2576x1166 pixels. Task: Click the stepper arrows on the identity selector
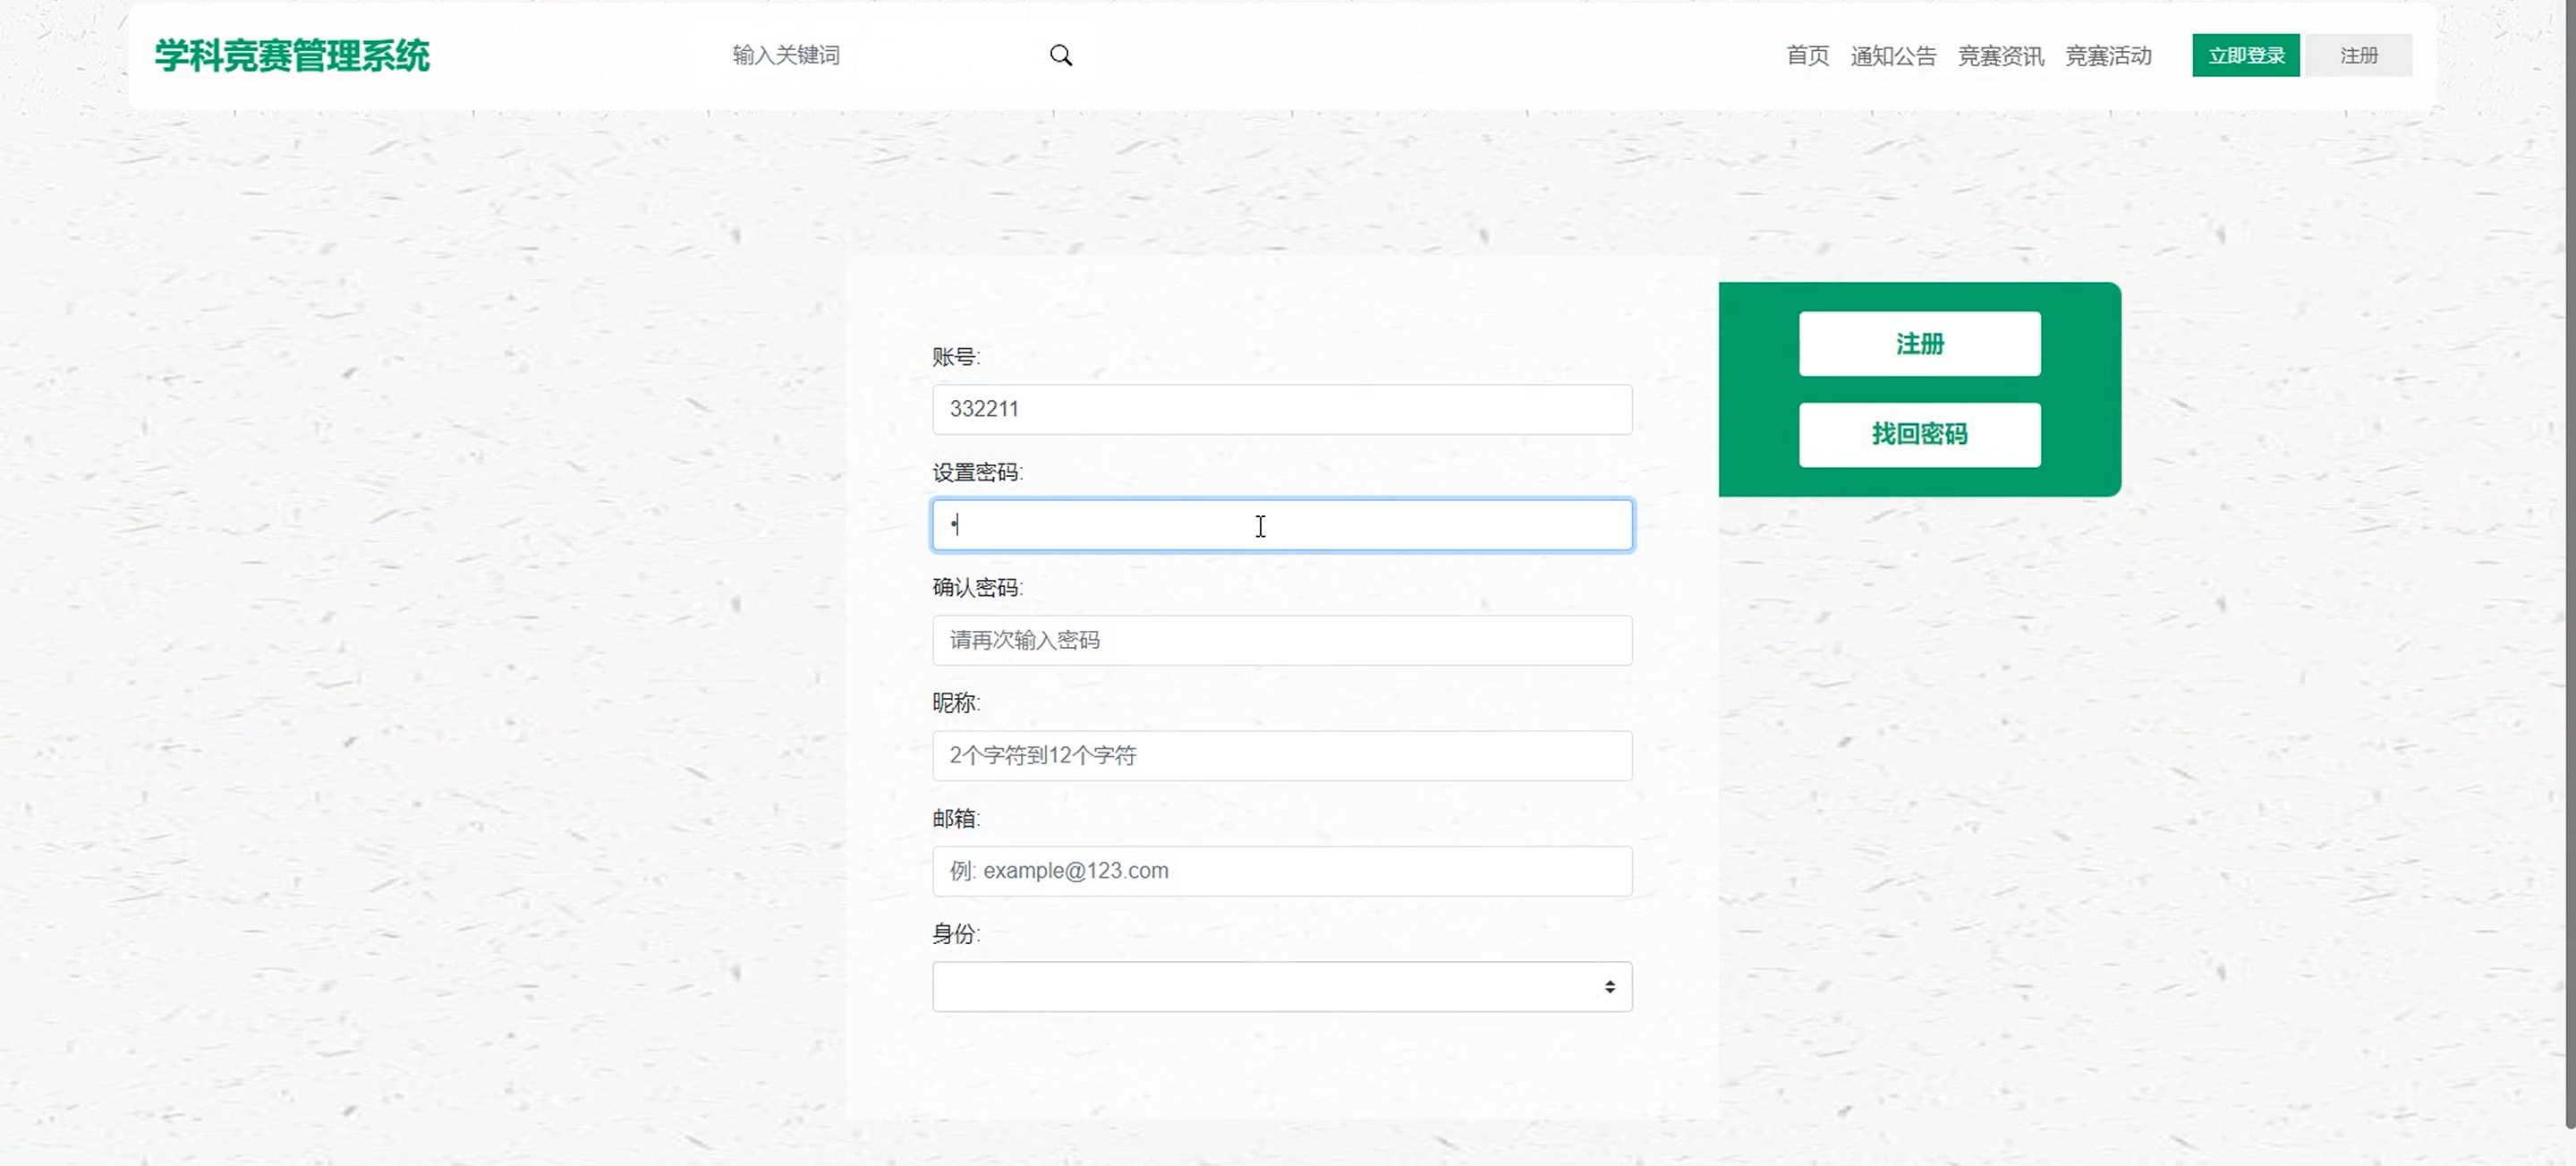click(1610, 986)
